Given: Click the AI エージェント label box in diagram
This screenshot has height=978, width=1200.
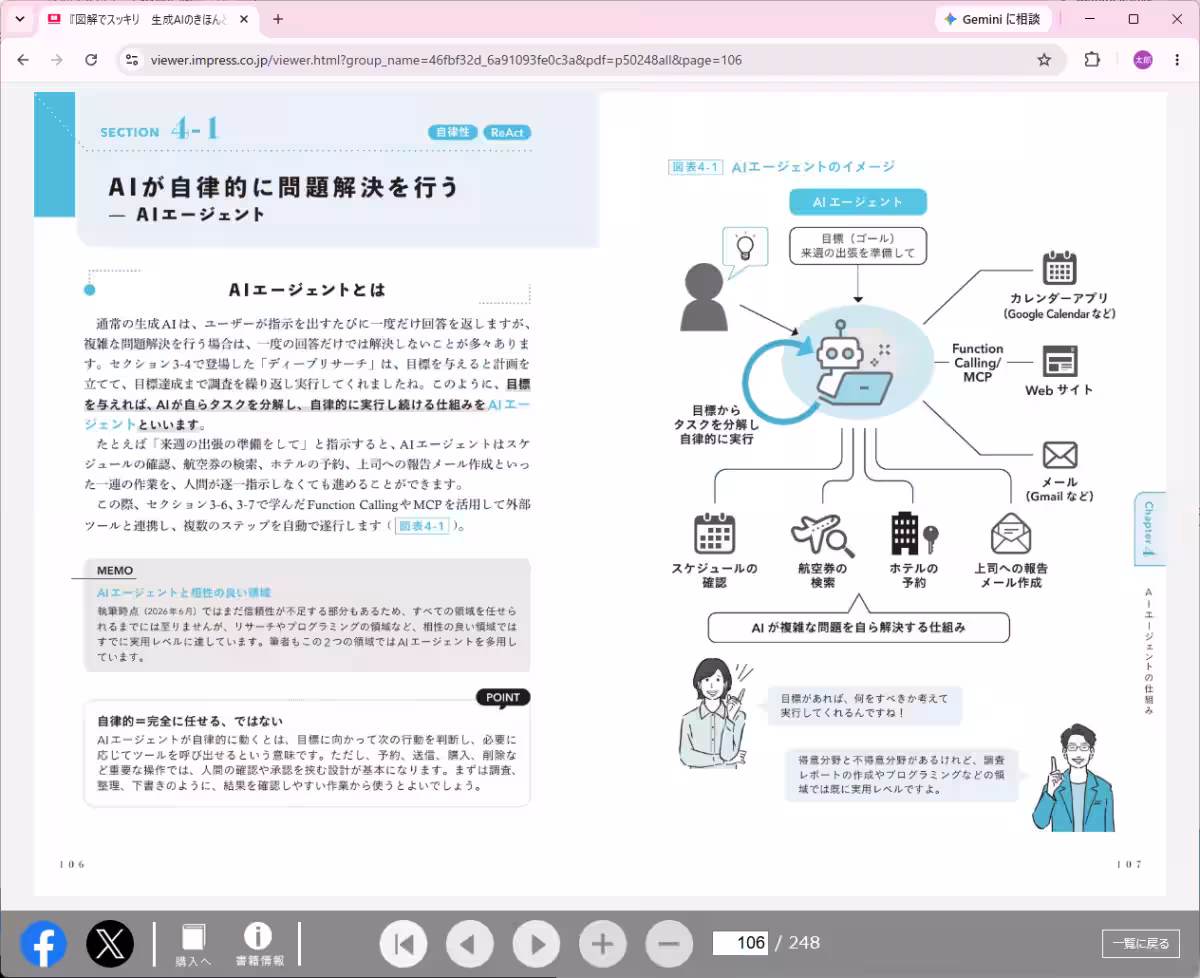Looking at the screenshot, I should click(x=858, y=202).
